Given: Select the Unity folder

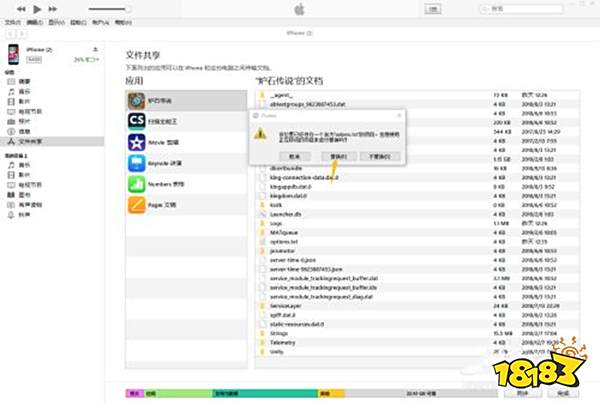Looking at the screenshot, I should tap(417, 352).
